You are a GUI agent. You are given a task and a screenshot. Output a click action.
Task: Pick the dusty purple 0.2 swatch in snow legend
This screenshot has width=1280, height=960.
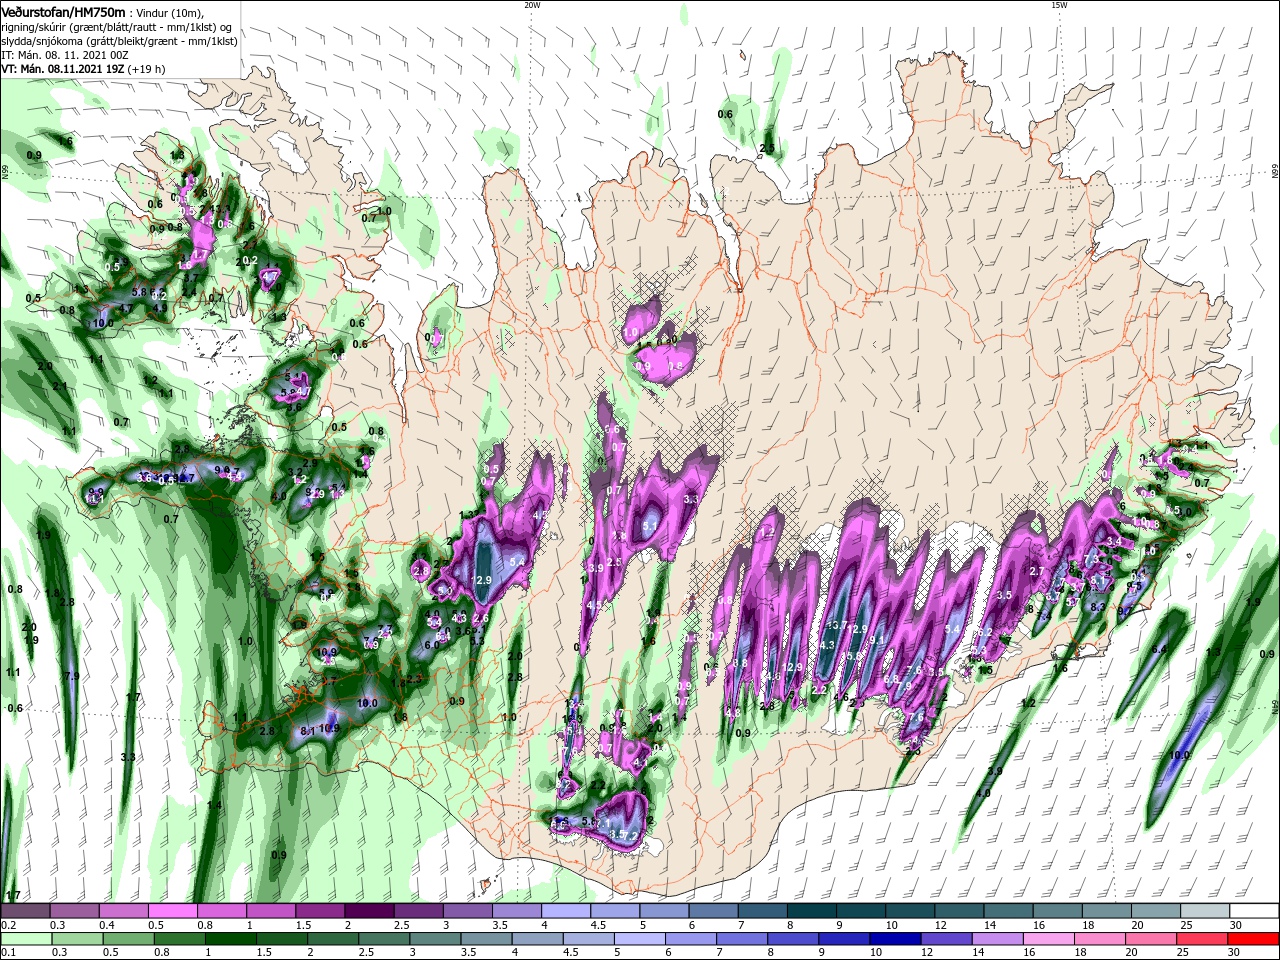point(26,910)
